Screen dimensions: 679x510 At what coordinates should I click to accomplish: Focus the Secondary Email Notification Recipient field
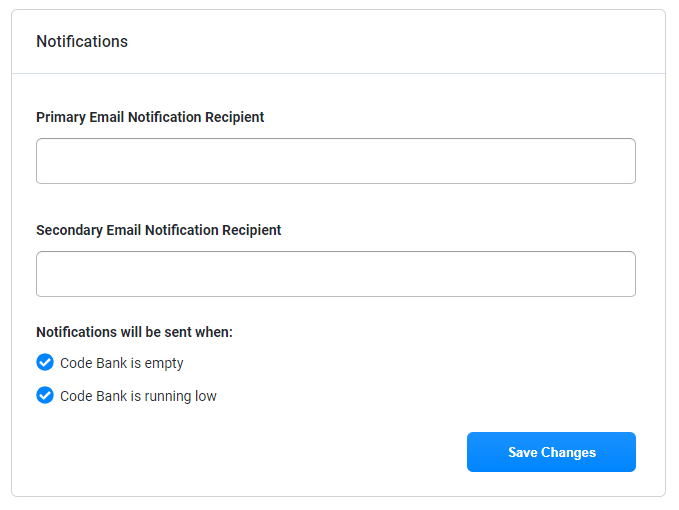[336, 274]
